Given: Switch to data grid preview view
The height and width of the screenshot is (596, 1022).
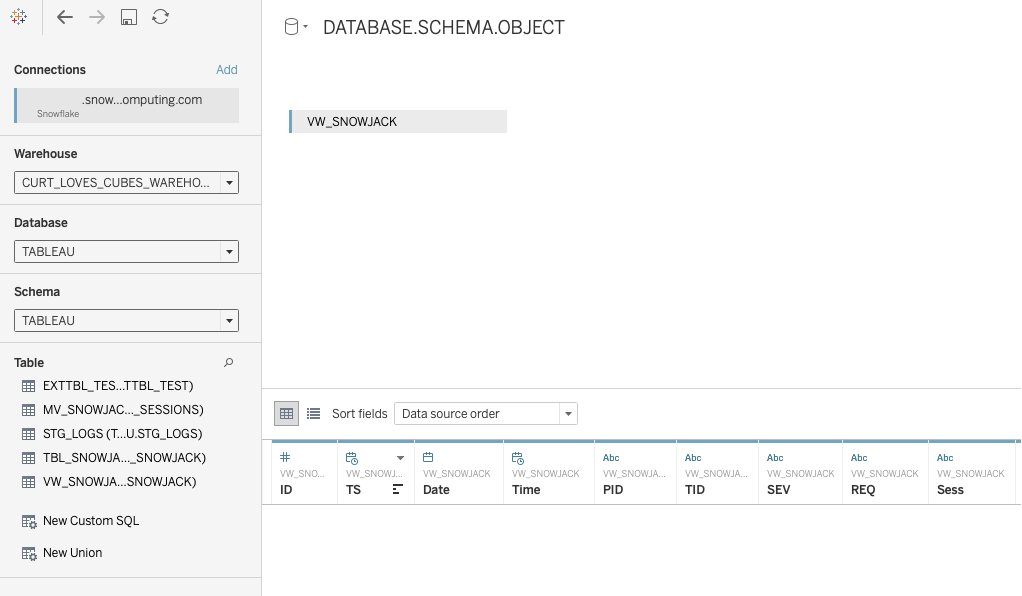Looking at the screenshot, I should point(286,413).
